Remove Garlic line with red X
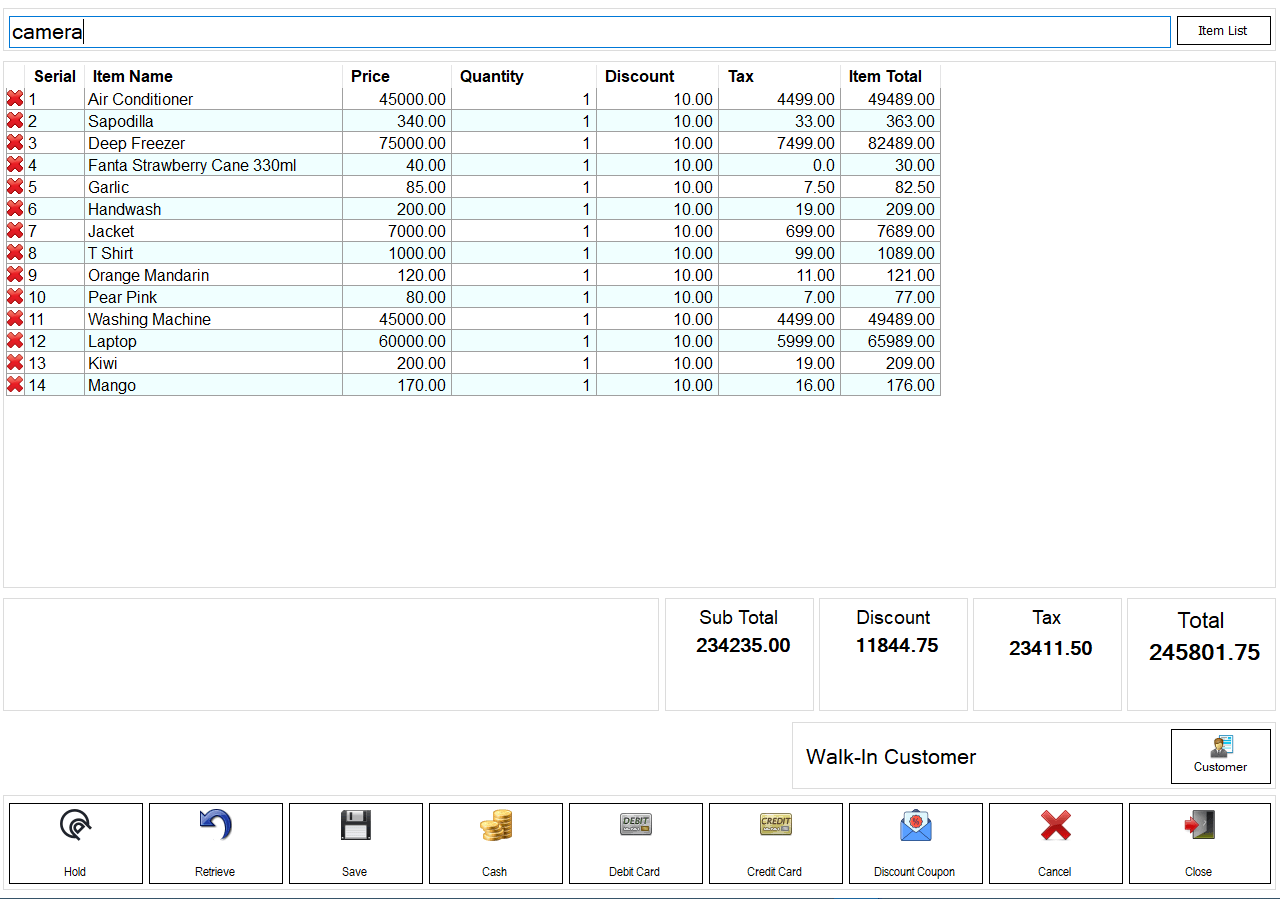This screenshot has width=1280, height=899. [x=15, y=187]
